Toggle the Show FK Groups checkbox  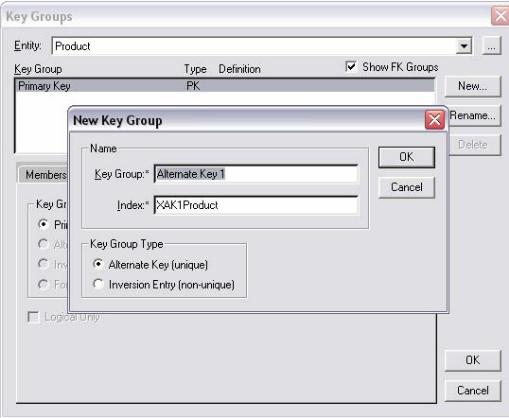coord(351,67)
